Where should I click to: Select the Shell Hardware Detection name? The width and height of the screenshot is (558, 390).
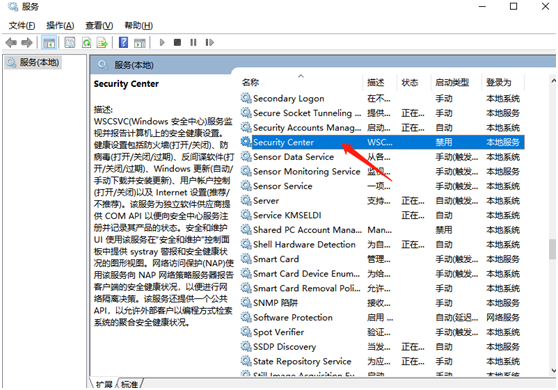(x=304, y=244)
